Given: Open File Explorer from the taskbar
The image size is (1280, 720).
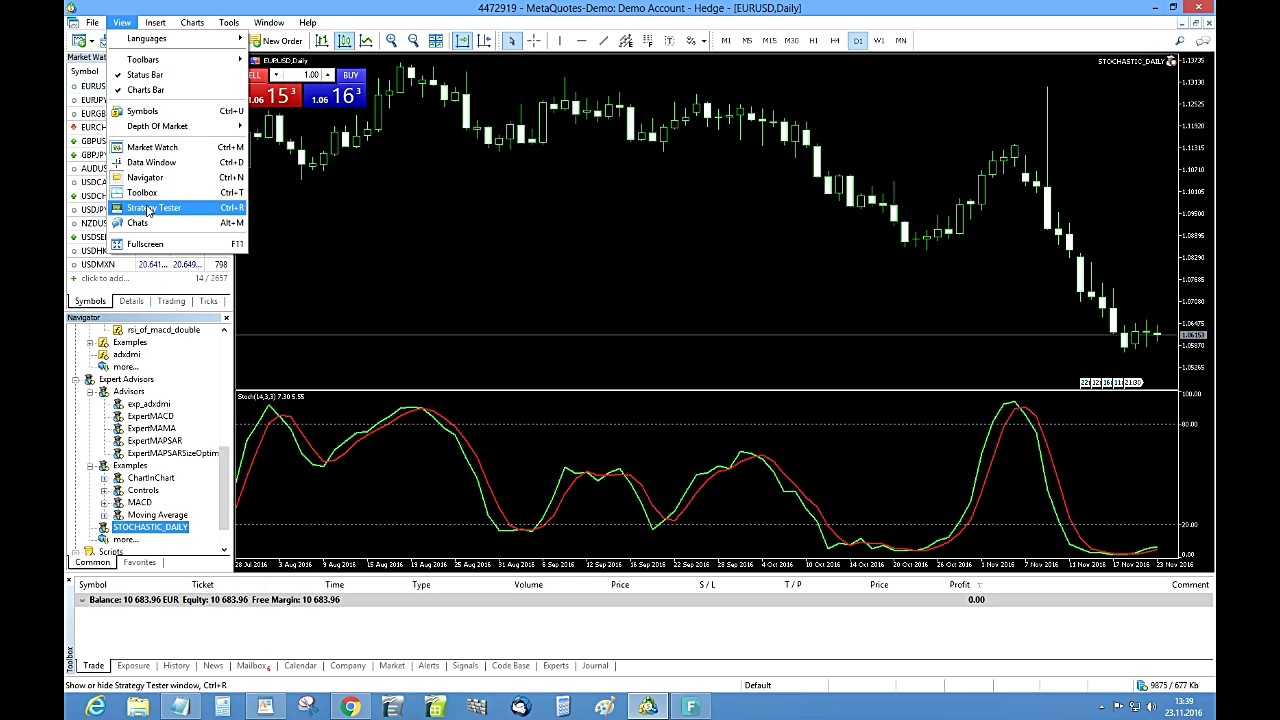Looking at the screenshot, I should [138, 707].
